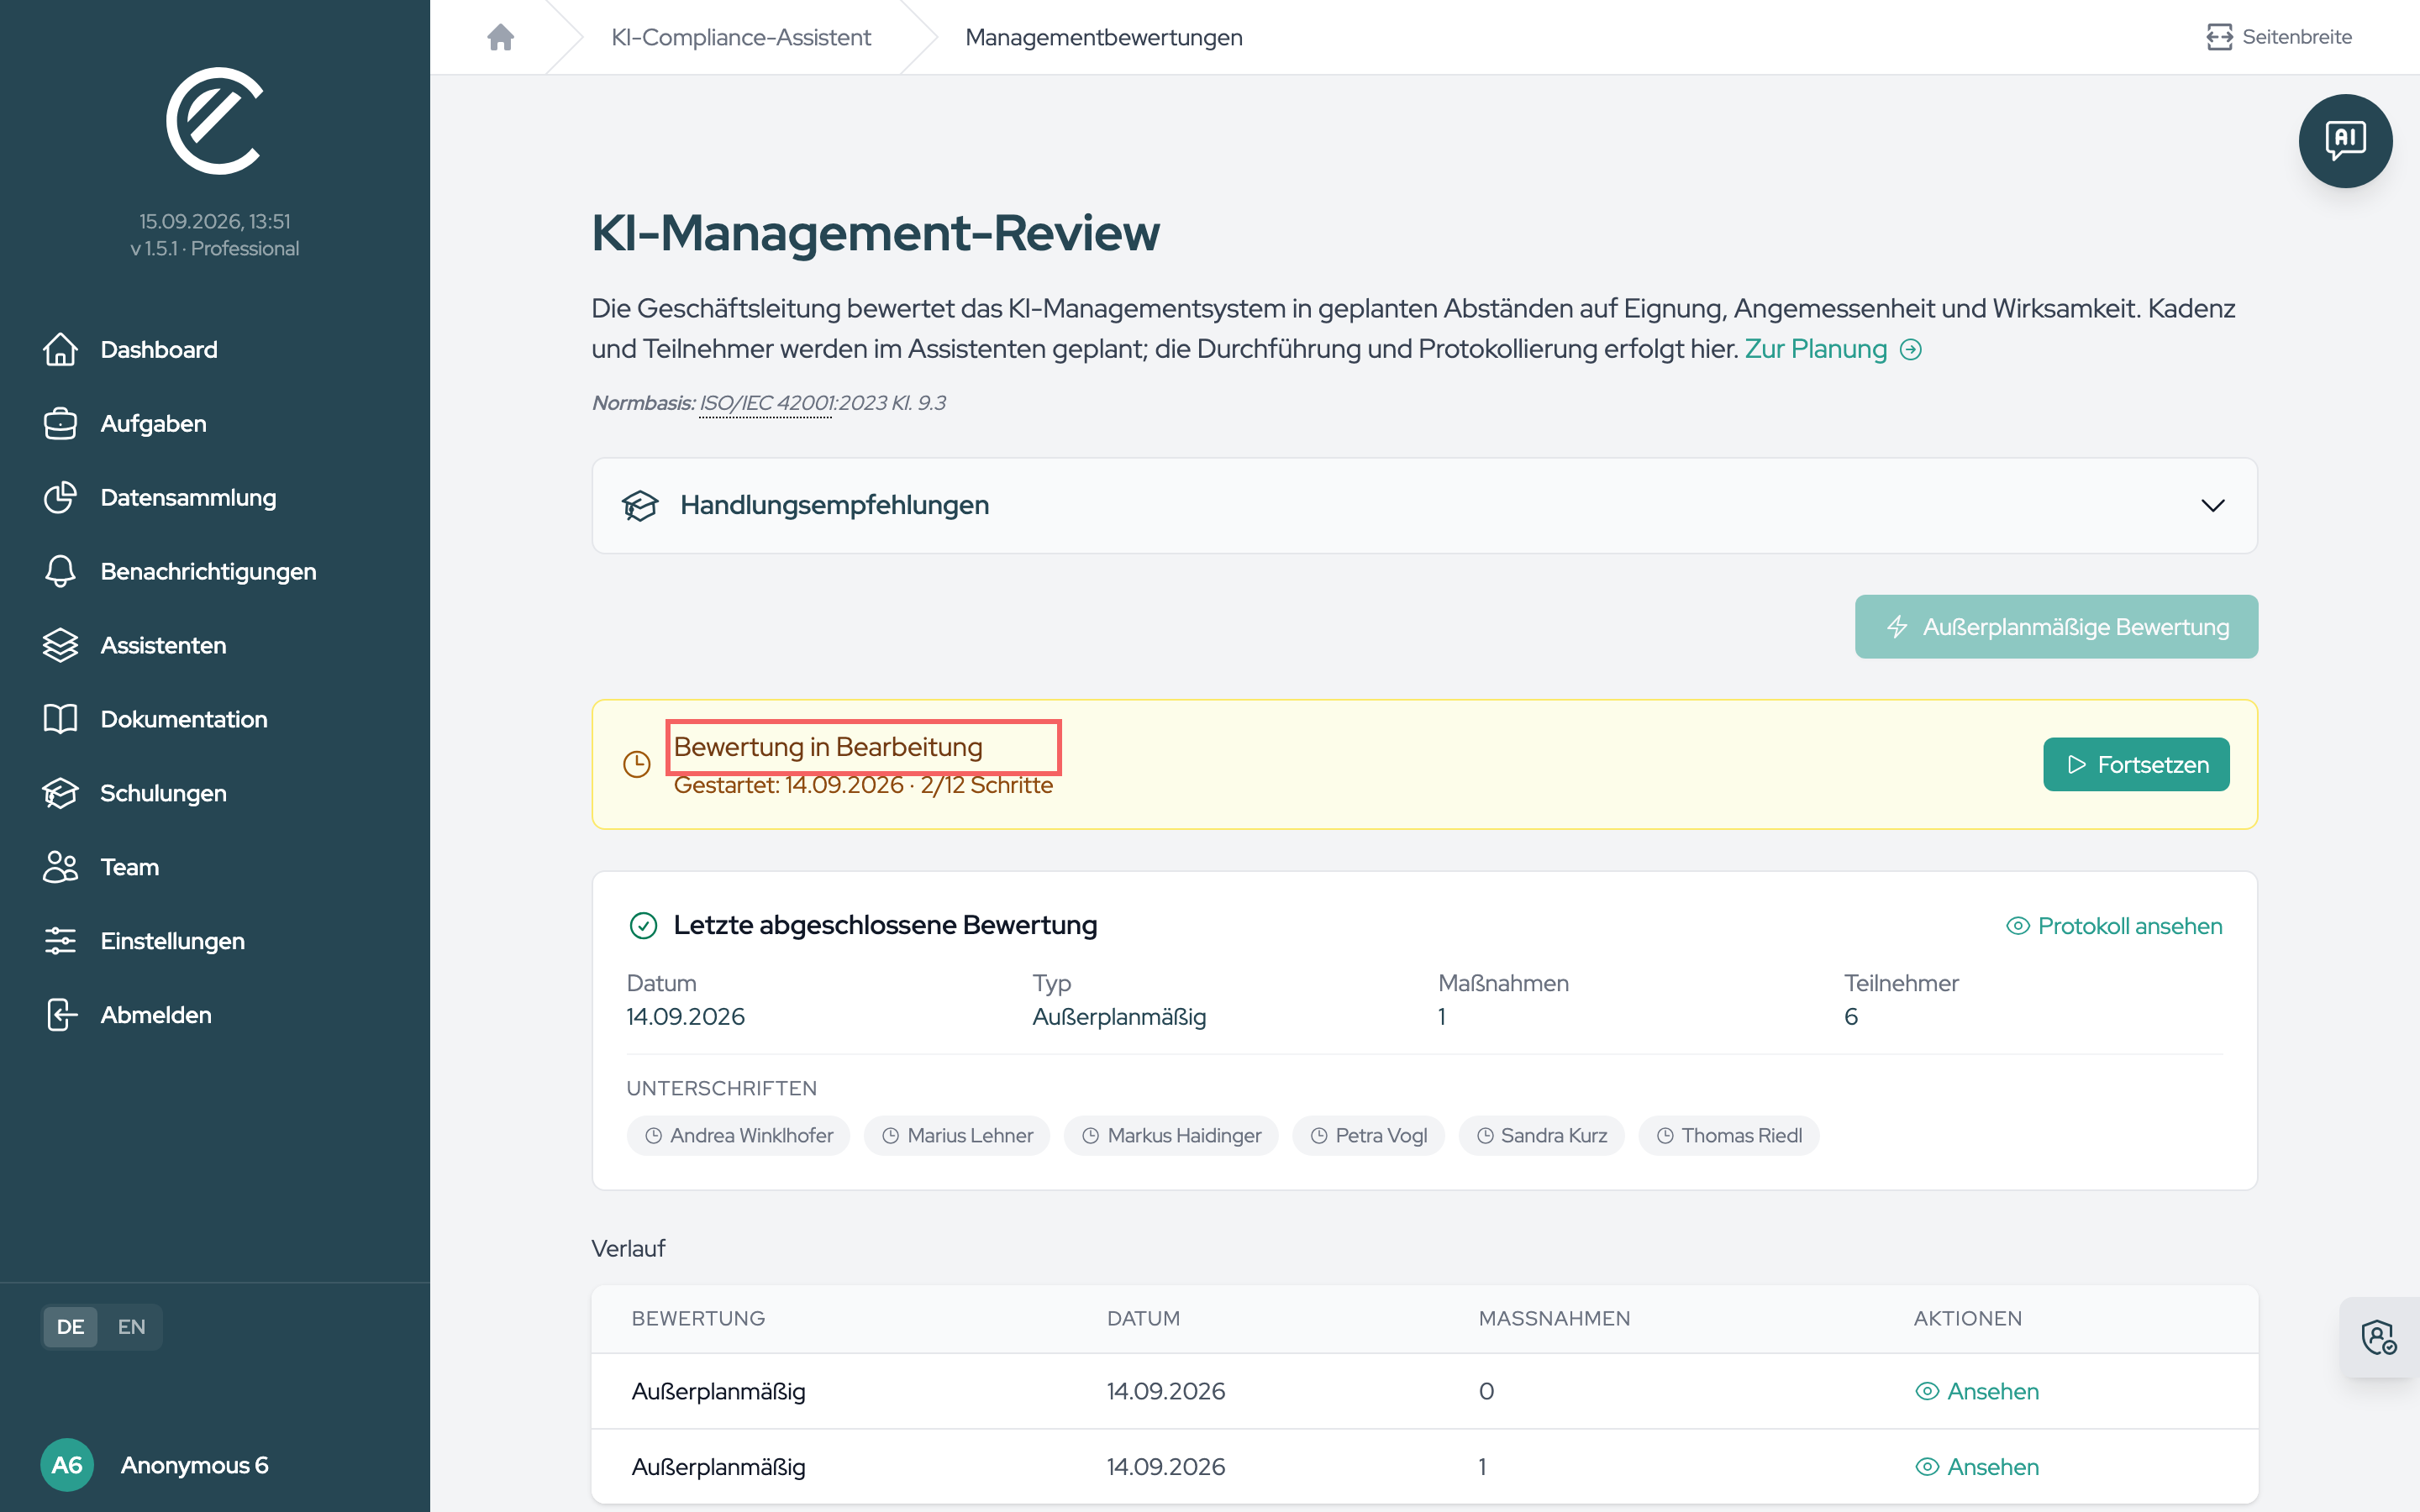Screen dimensions: 2420x1512
Task: Click the home breadcrumb icon
Action: [x=500, y=37]
